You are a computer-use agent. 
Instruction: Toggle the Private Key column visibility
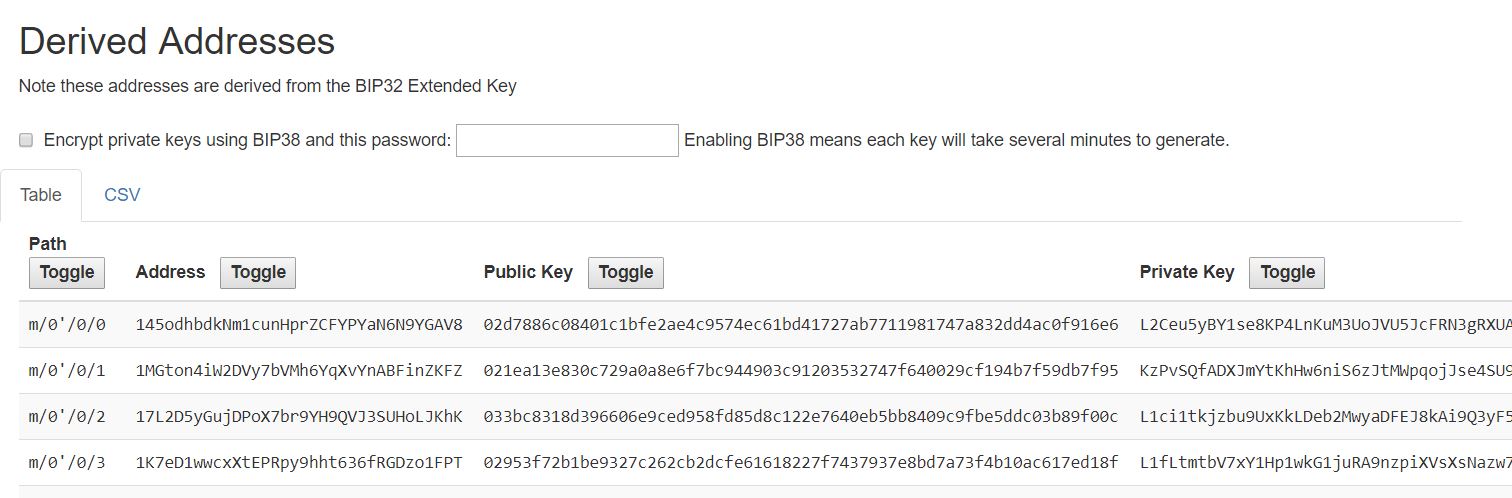pos(1287,272)
